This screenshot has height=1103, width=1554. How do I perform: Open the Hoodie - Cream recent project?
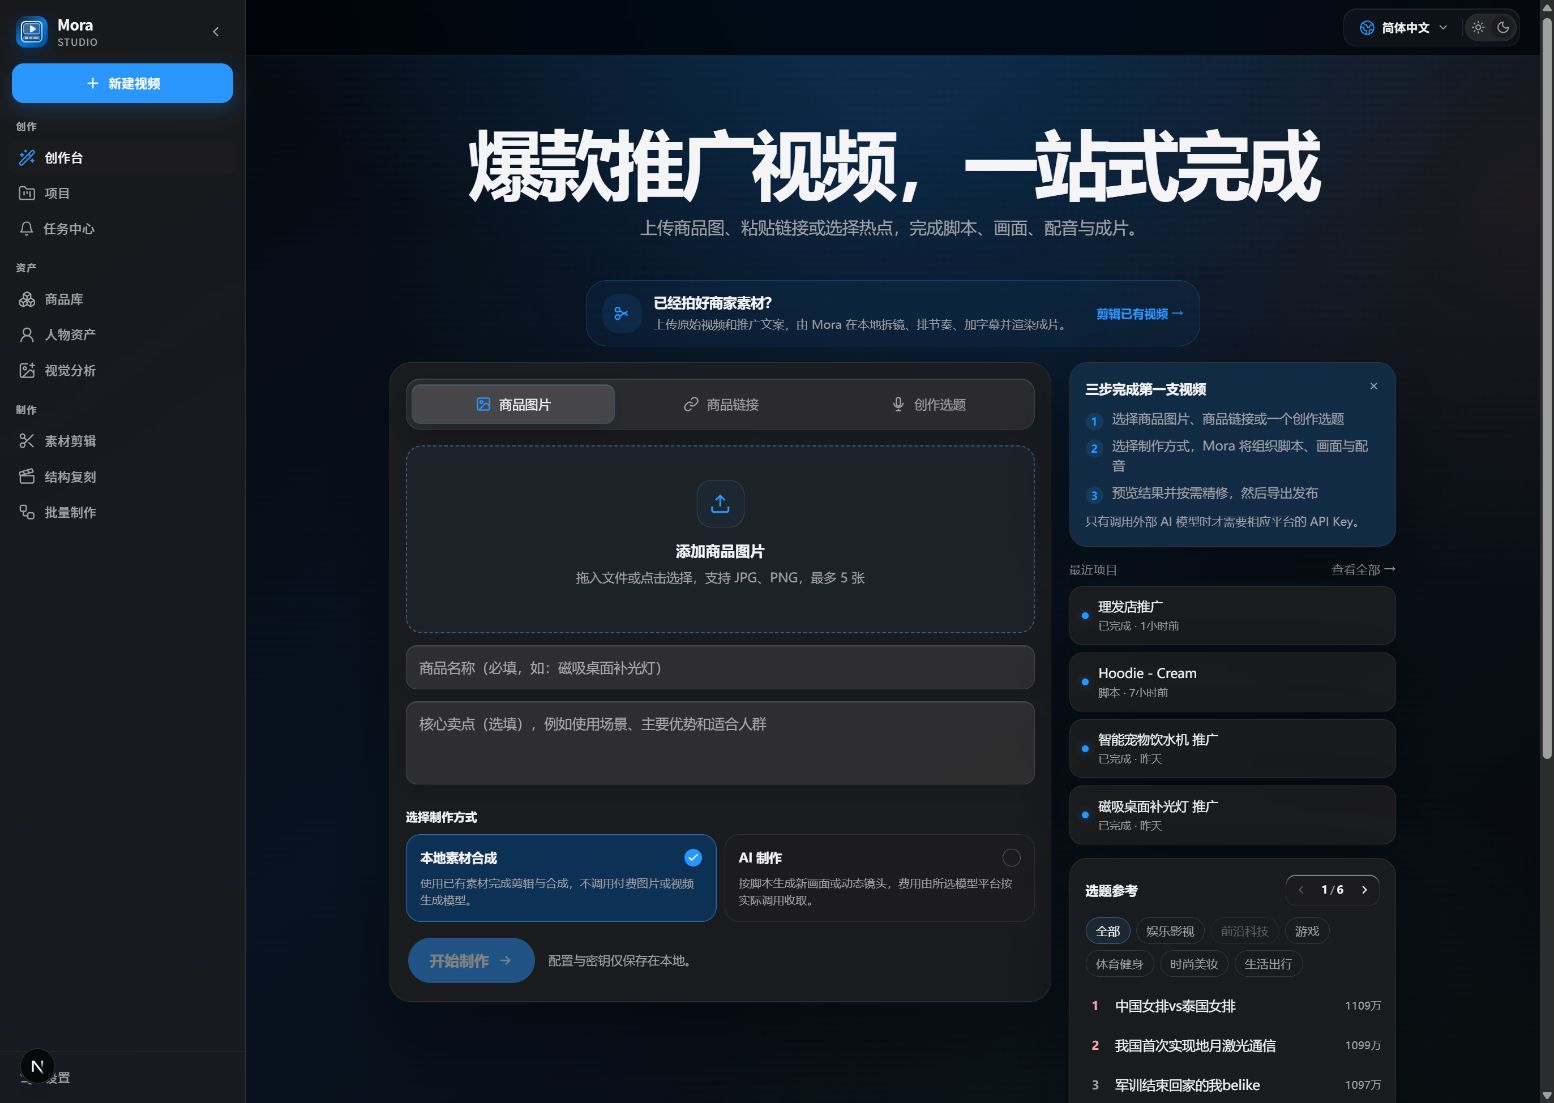tap(1232, 682)
